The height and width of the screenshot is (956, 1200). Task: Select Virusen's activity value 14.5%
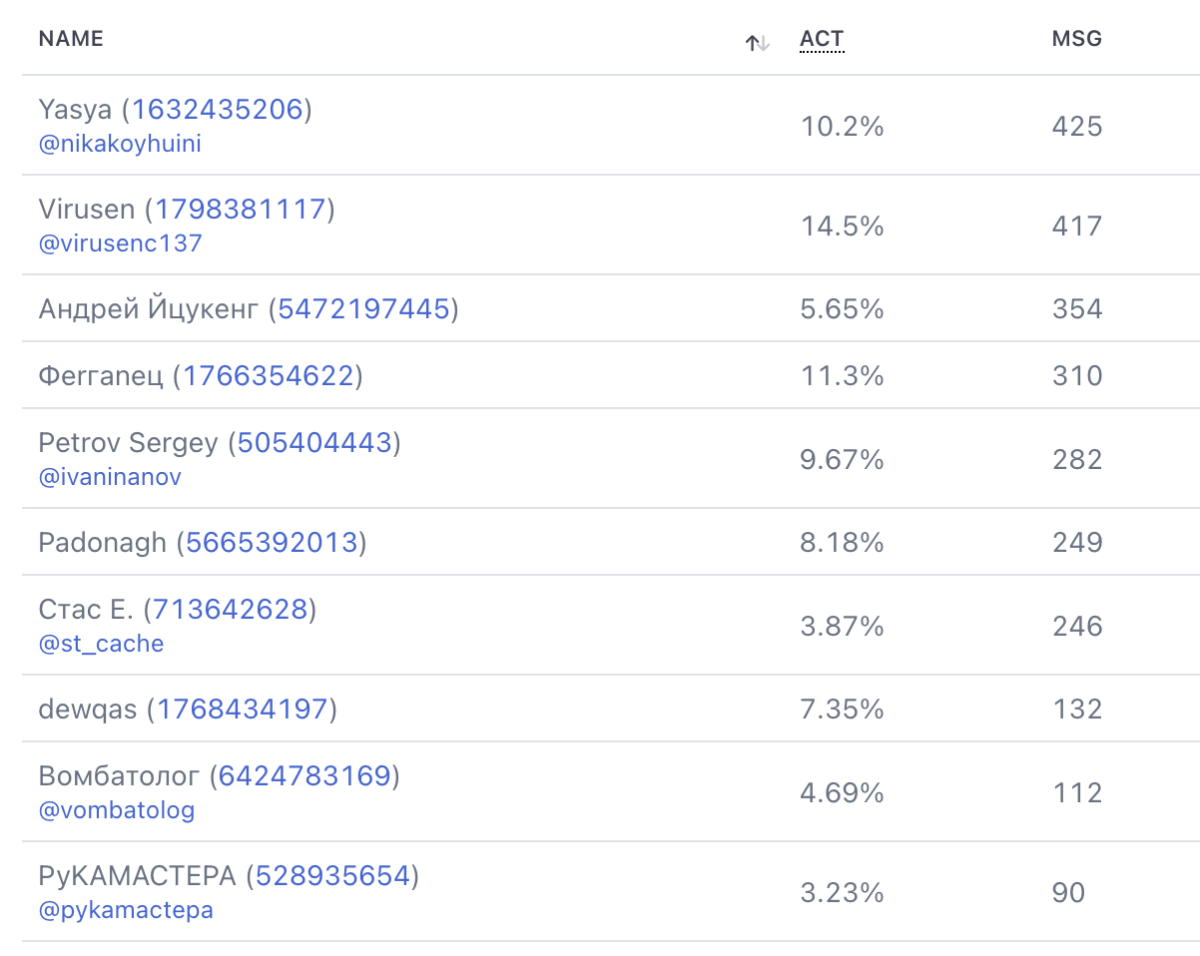(842, 226)
